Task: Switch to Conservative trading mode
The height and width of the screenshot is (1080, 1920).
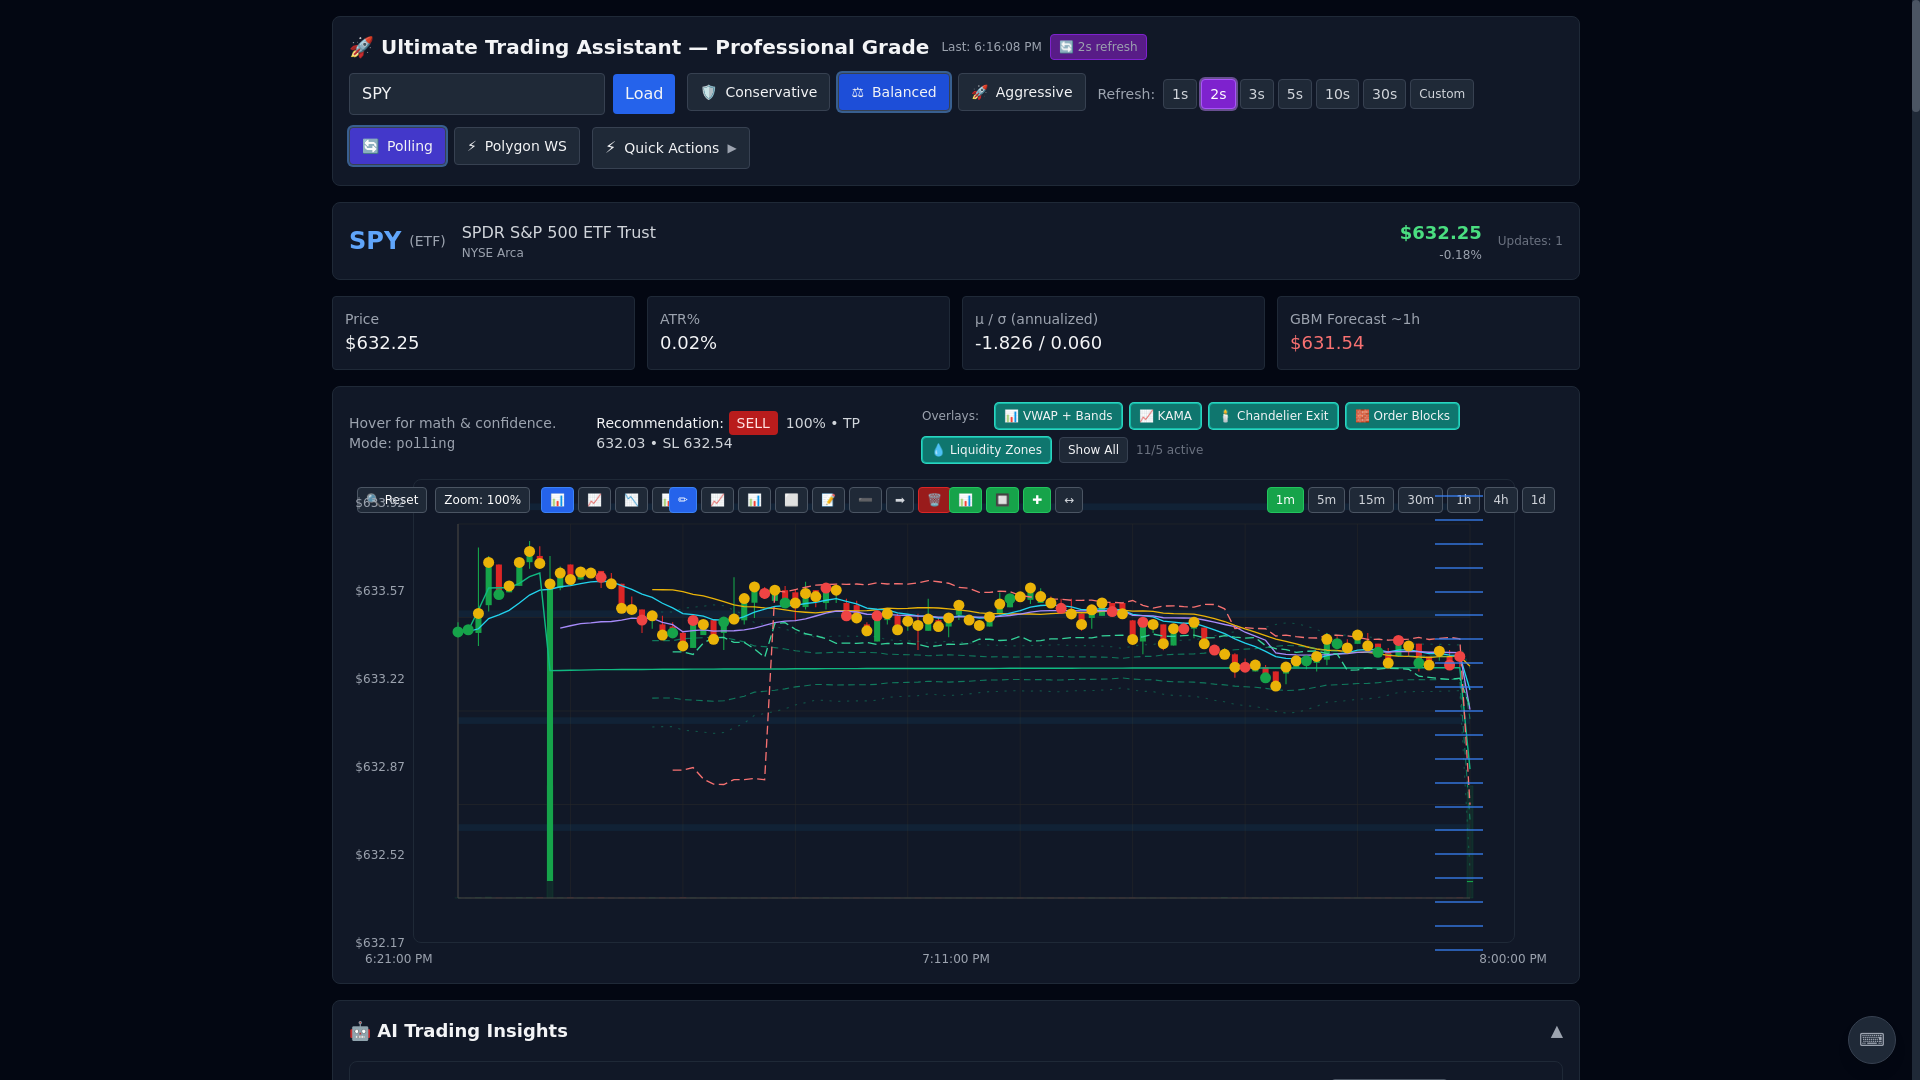Action: (x=758, y=92)
